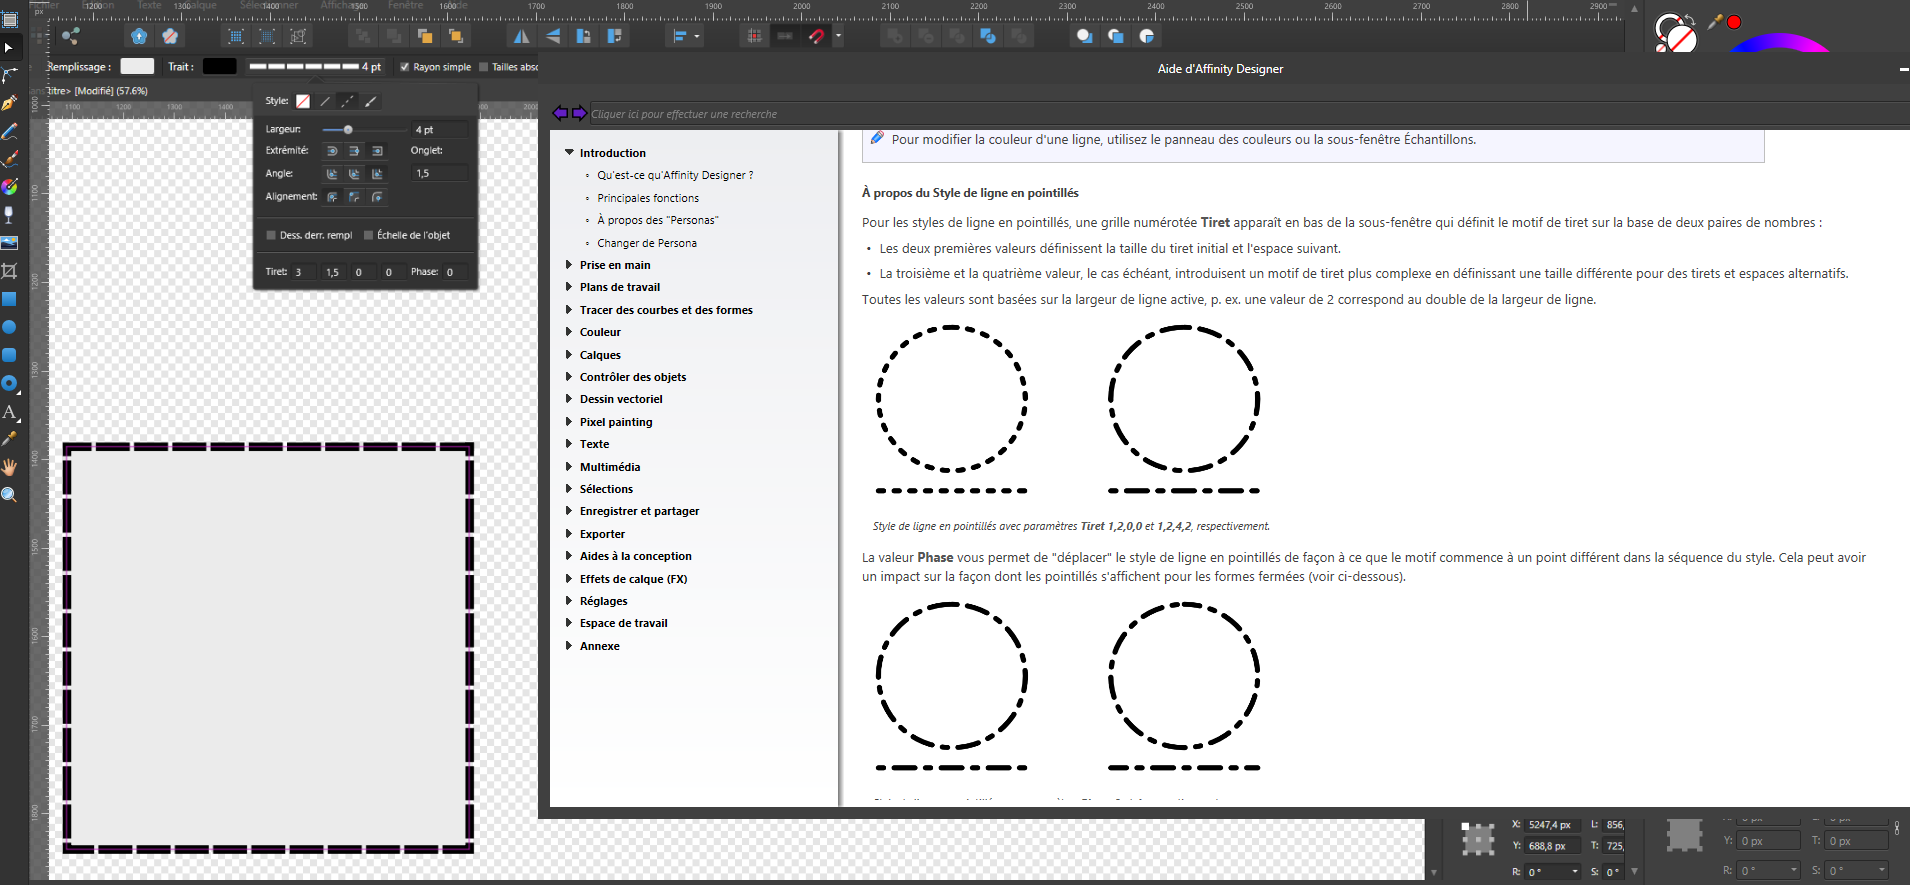Click the Share icon in toolbar
The width and height of the screenshot is (1910, 885).
pos(70,36)
